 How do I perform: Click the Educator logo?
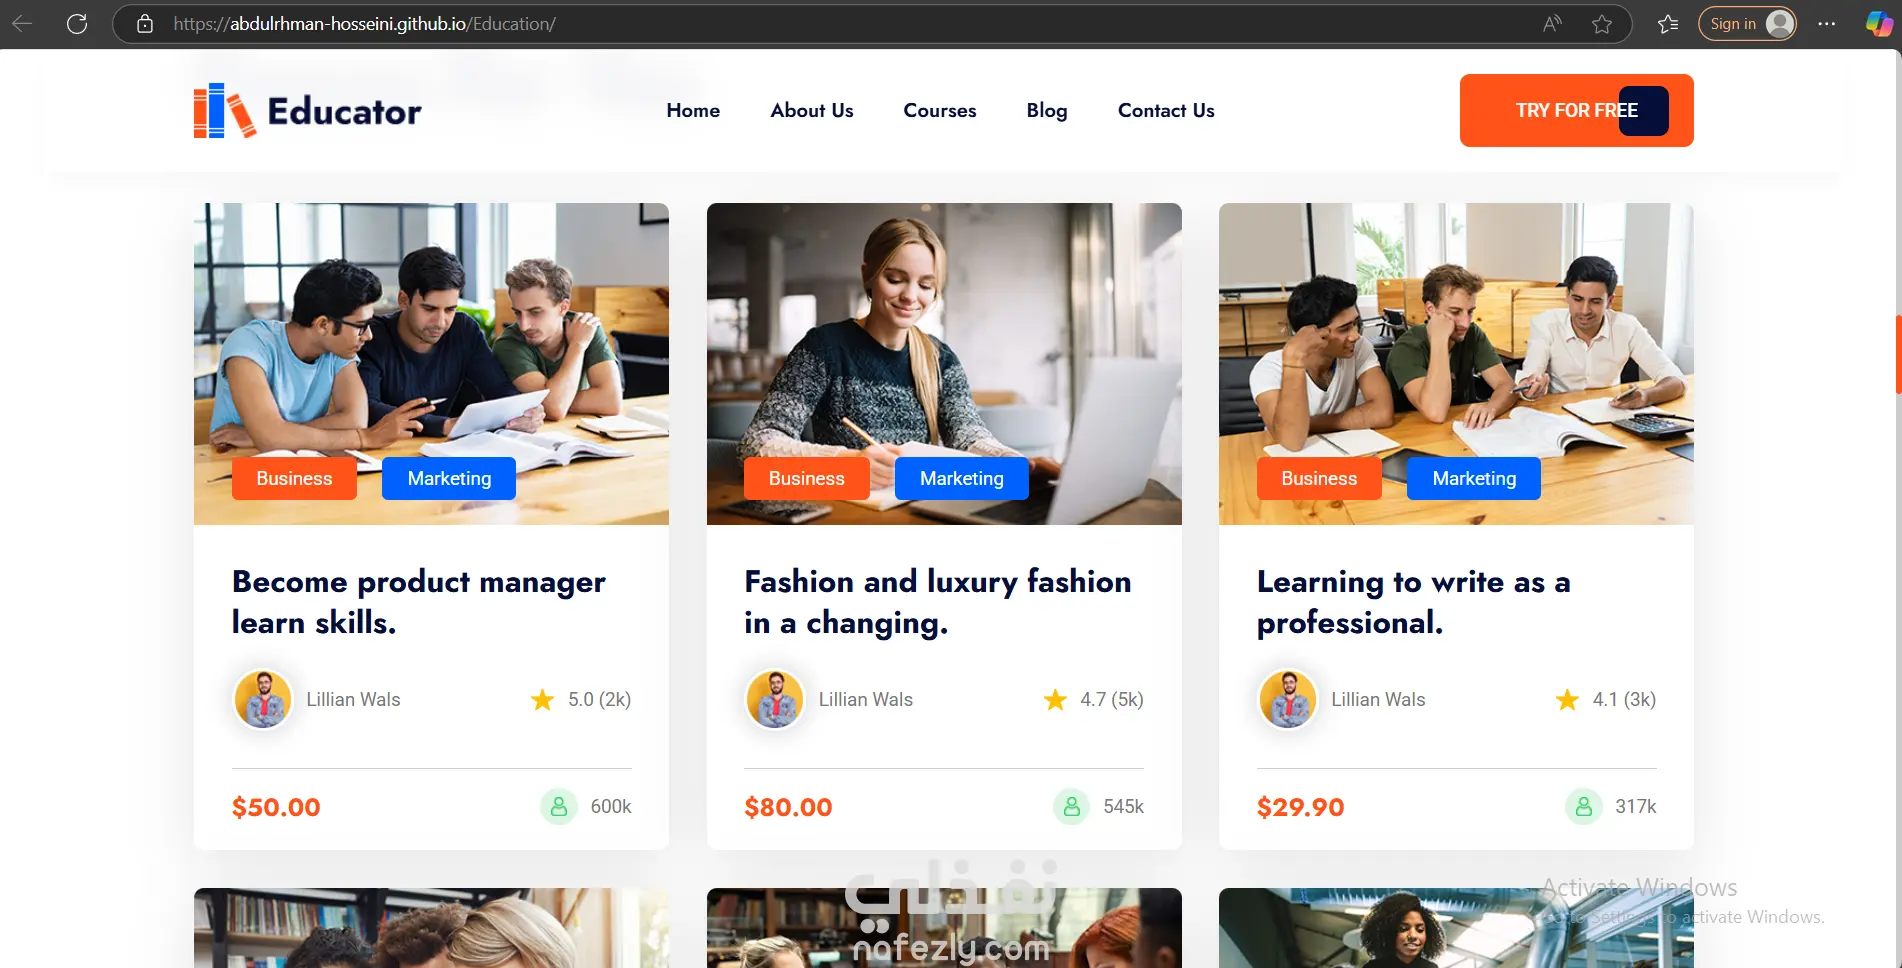click(x=307, y=110)
